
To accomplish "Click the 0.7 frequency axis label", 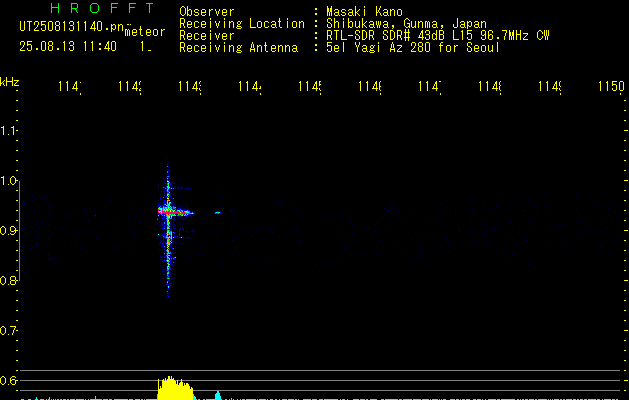I will click(8, 331).
